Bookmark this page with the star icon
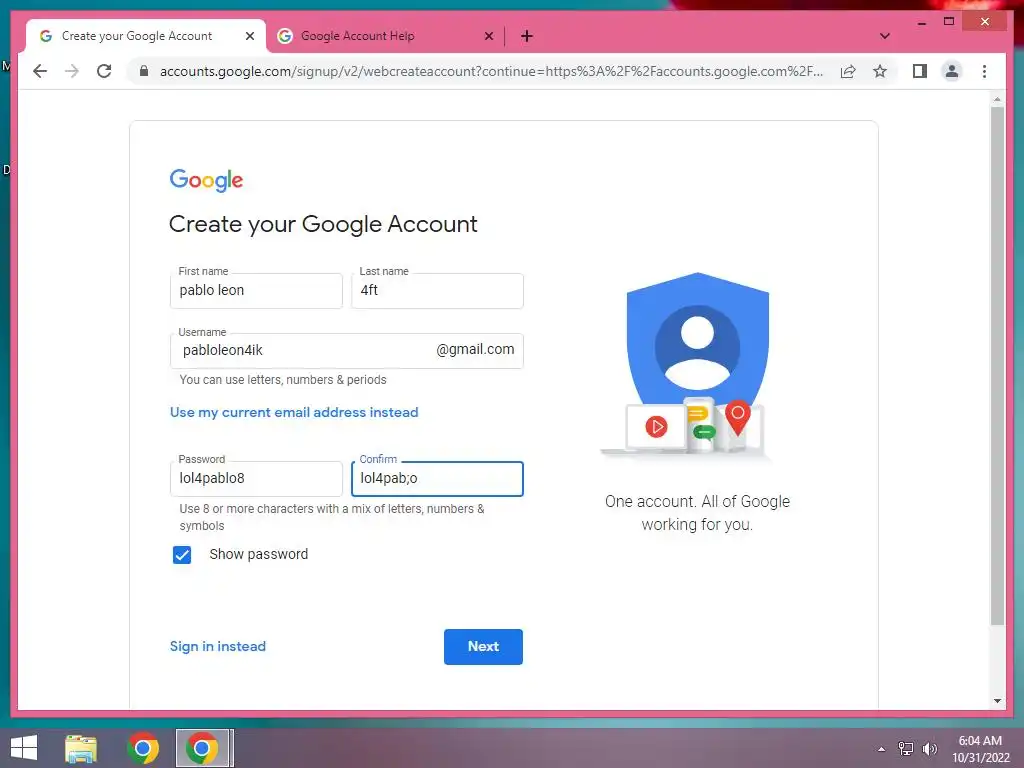 pos(880,71)
